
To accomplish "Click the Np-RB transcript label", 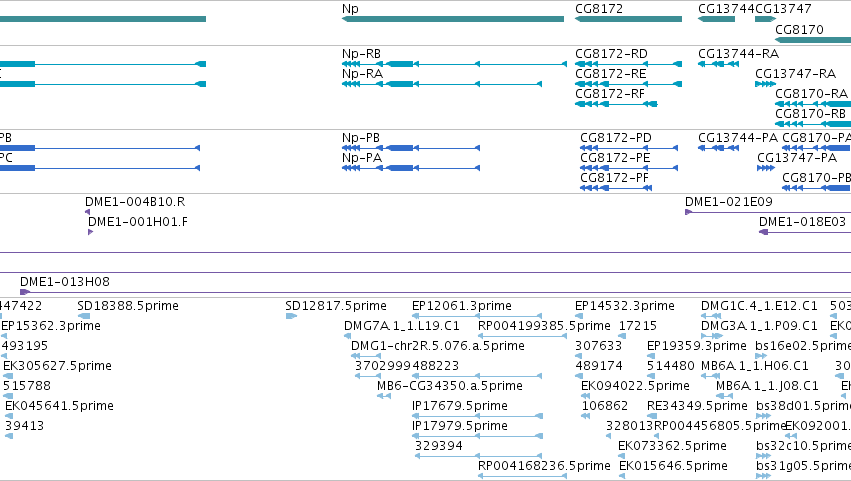I will [361, 54].
